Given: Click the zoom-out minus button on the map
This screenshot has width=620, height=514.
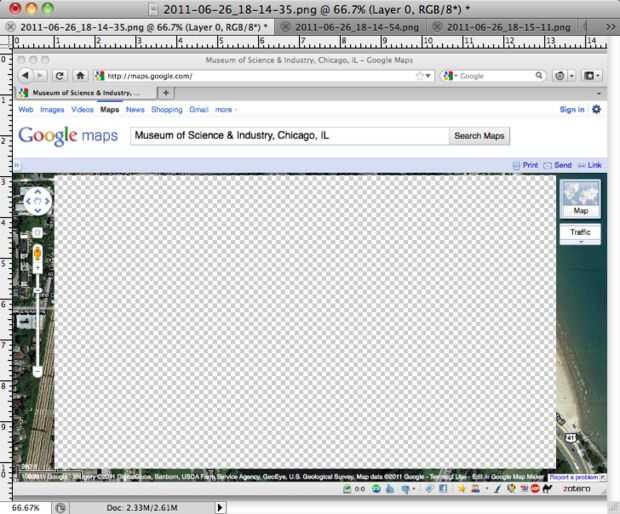Looking at the screenshot, I should click(38, 371).
